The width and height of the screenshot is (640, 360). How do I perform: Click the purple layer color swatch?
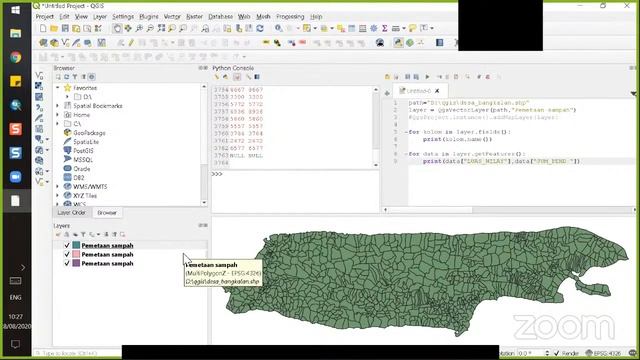coord(76,263)
